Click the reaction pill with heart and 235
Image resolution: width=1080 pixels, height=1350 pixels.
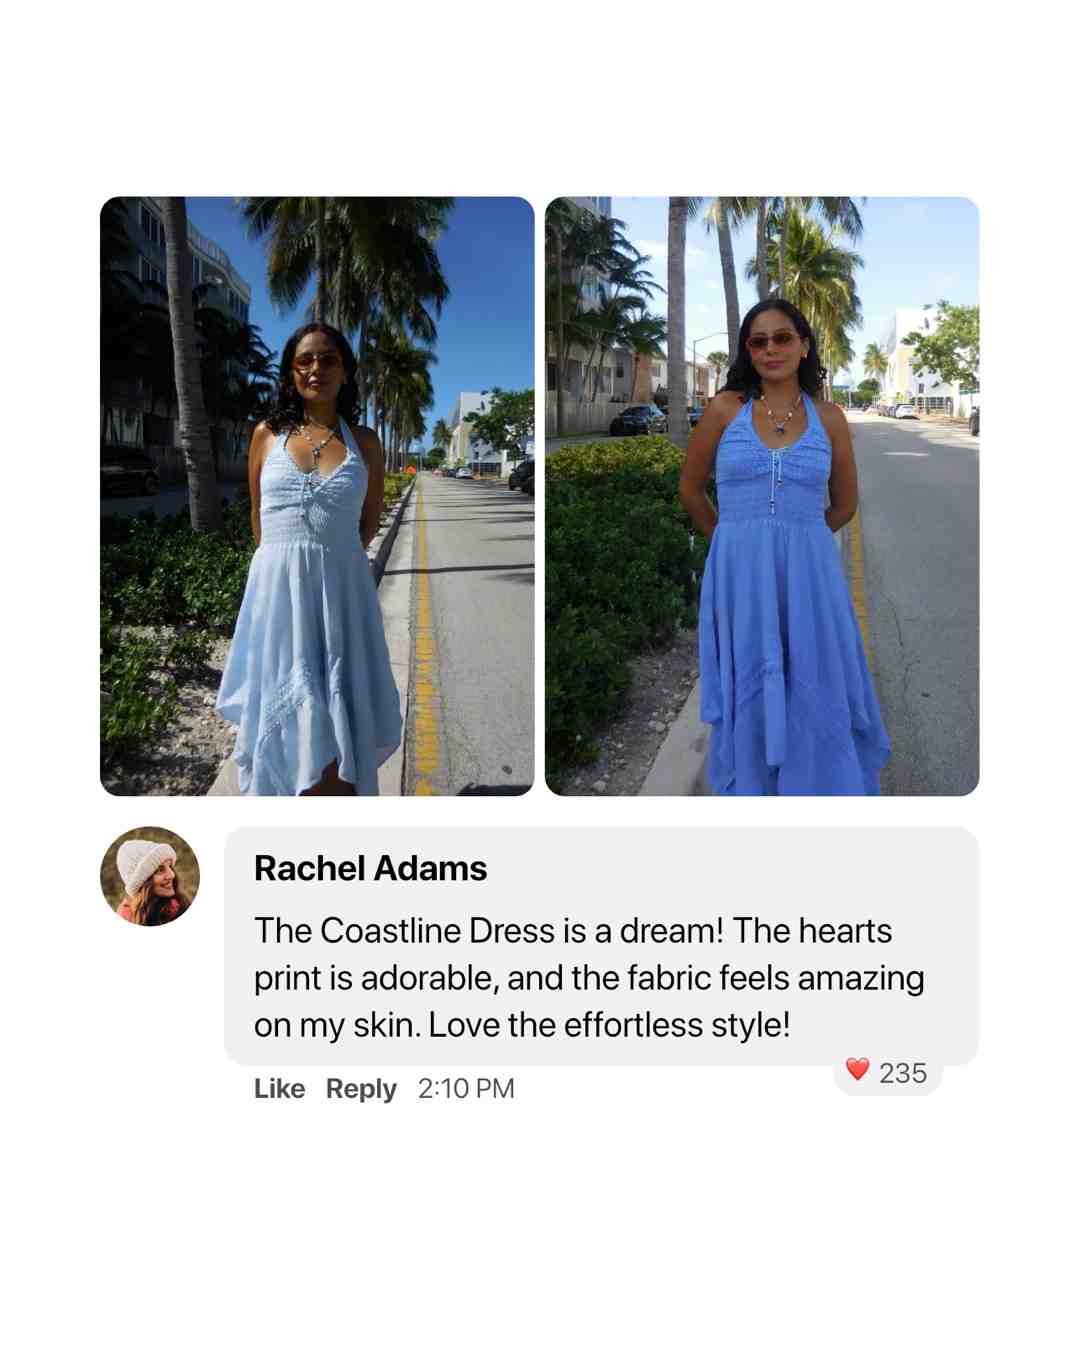(x=888, y=1073)
